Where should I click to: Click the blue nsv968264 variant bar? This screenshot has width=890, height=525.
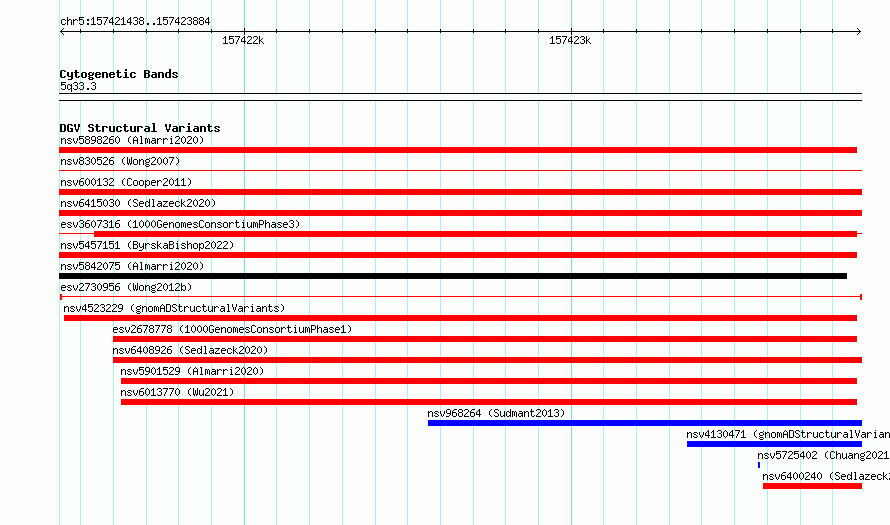pos(645,423)
